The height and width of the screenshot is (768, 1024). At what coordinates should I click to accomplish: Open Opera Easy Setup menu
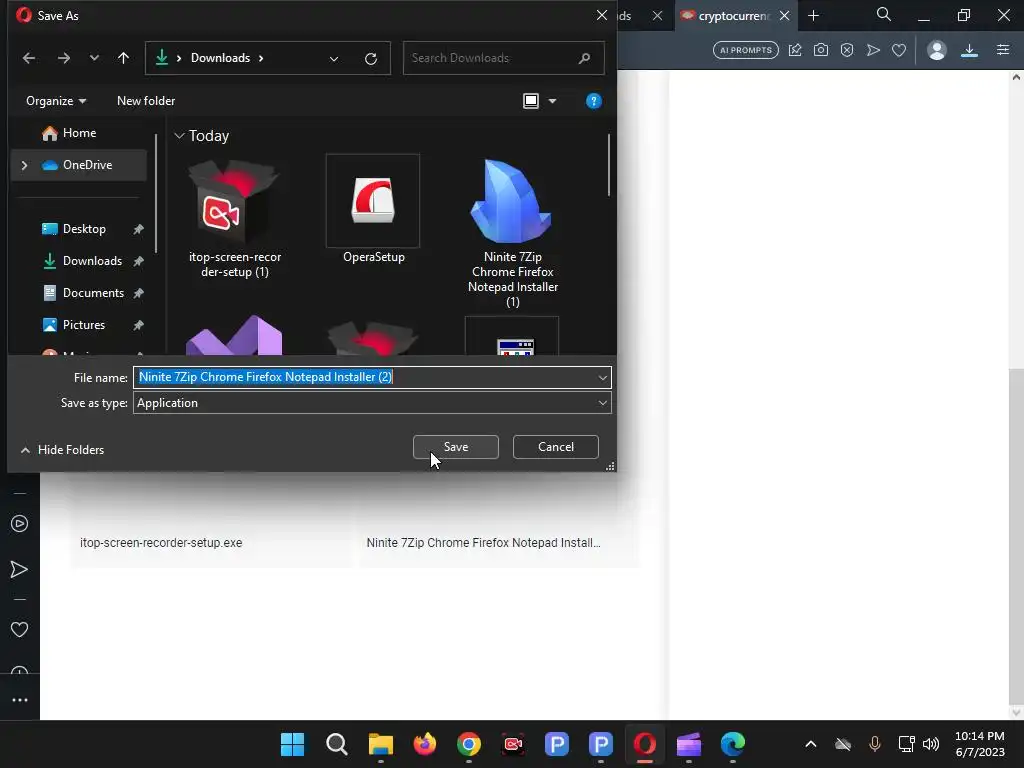(1003, 50)
